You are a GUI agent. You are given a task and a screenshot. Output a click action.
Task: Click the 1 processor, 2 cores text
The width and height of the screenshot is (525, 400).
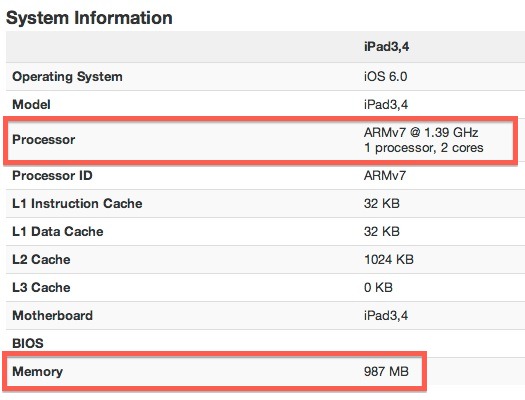pos(423,148)
